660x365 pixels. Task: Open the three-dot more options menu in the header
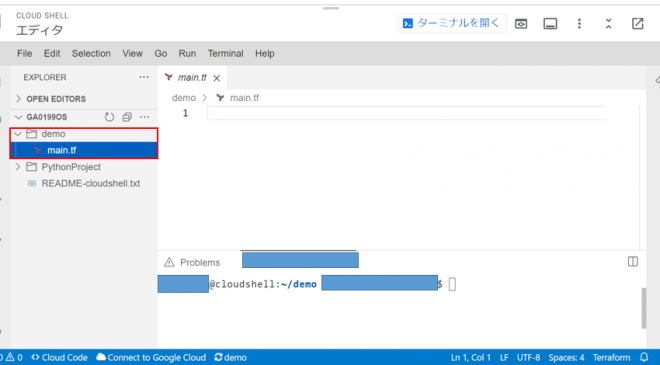[x=579, y=24]
